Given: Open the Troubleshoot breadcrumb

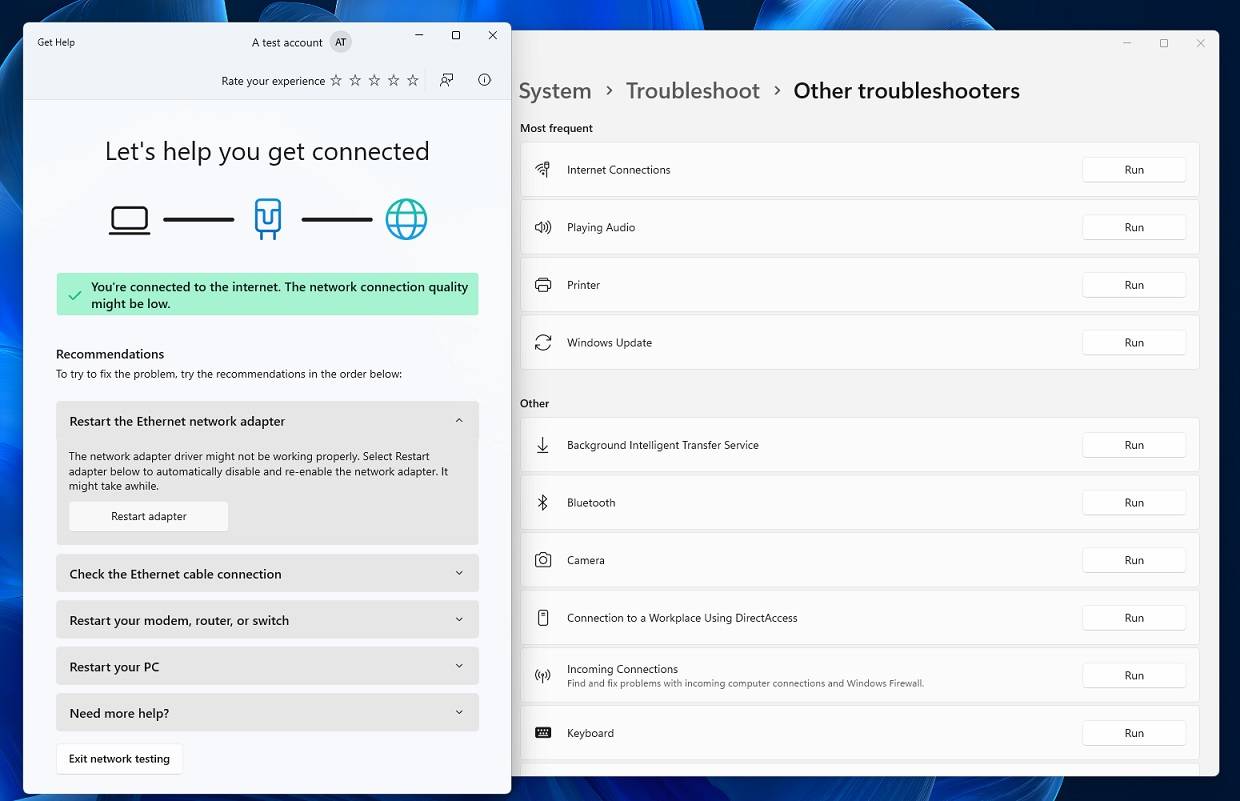Looking at the screenshot, I should pyautogui.click(x=692, y=90).
